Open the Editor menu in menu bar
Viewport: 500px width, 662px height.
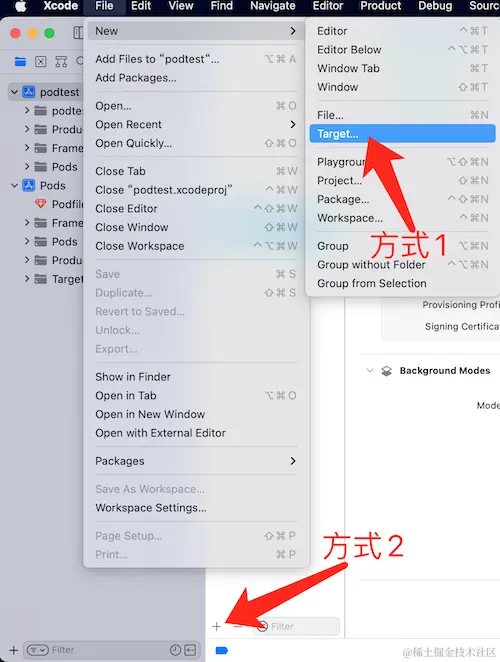pyautogui.click(x=328, y=6)
